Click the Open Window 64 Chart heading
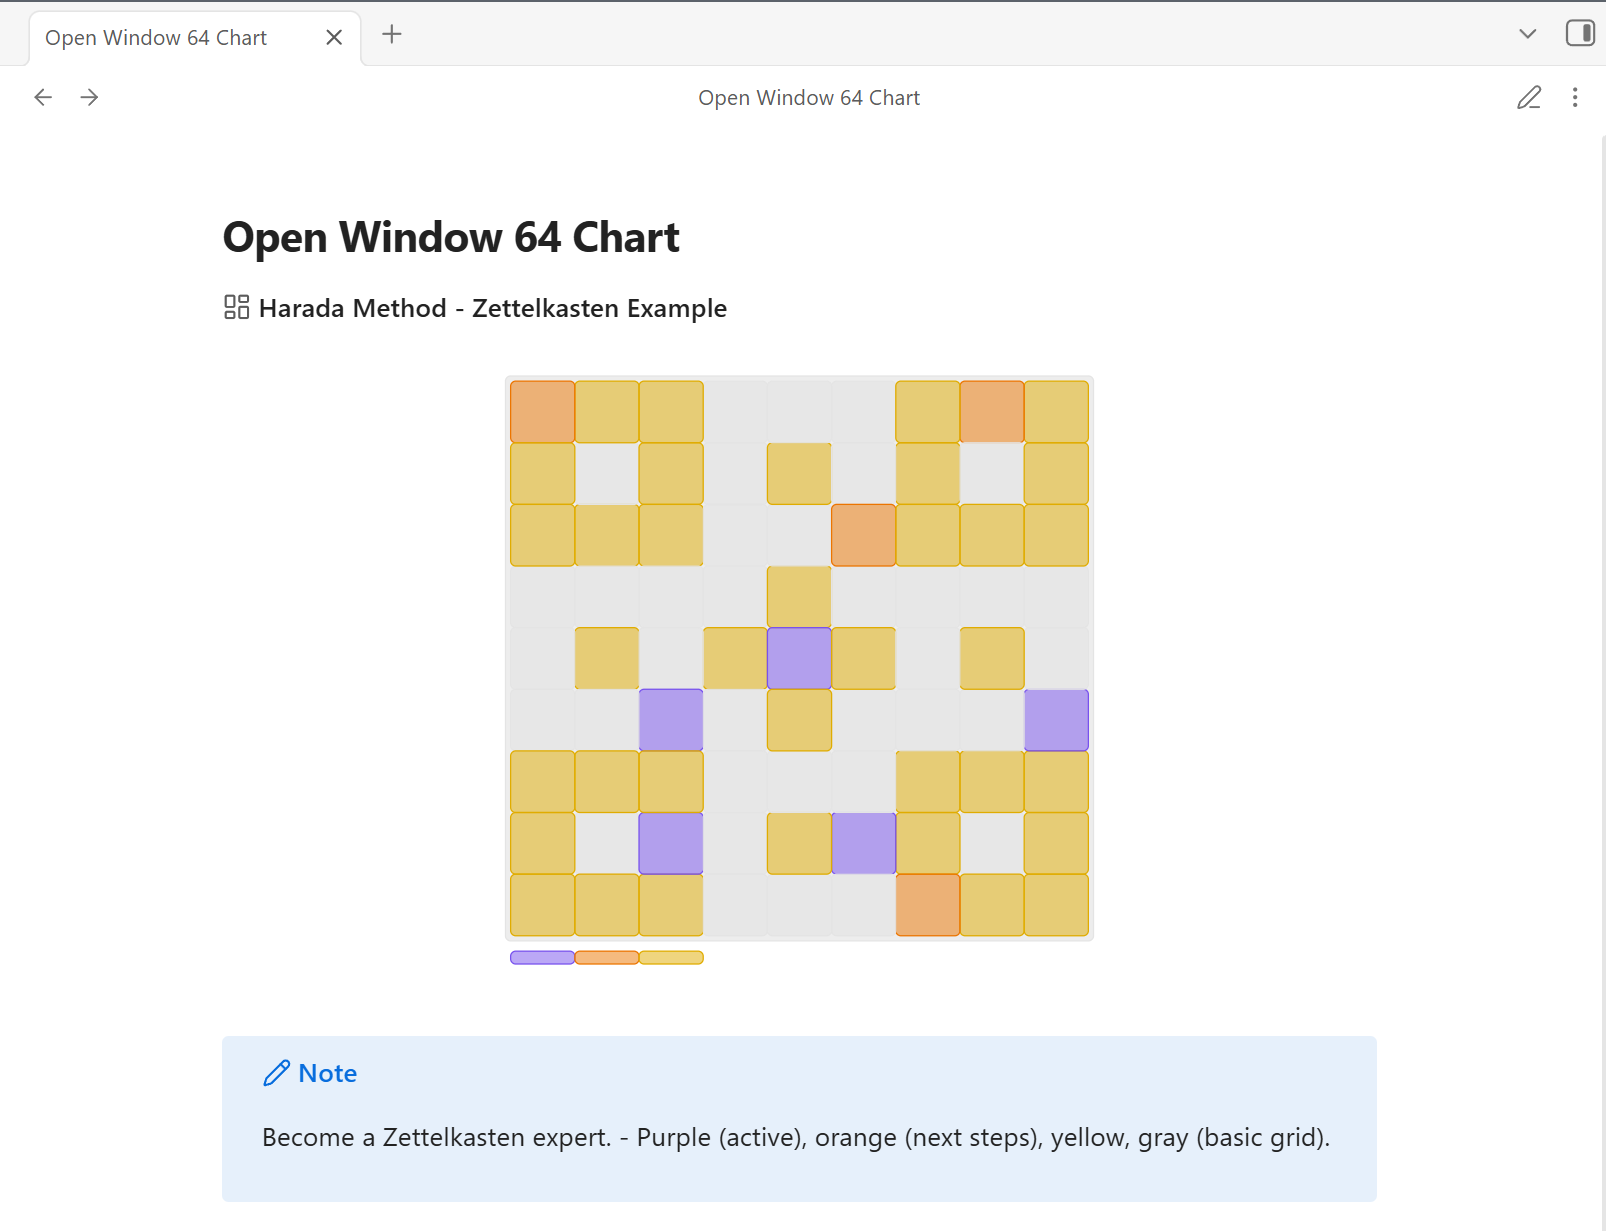Viewport: 1606px width, 1231px height. click(x=451, y=237)
